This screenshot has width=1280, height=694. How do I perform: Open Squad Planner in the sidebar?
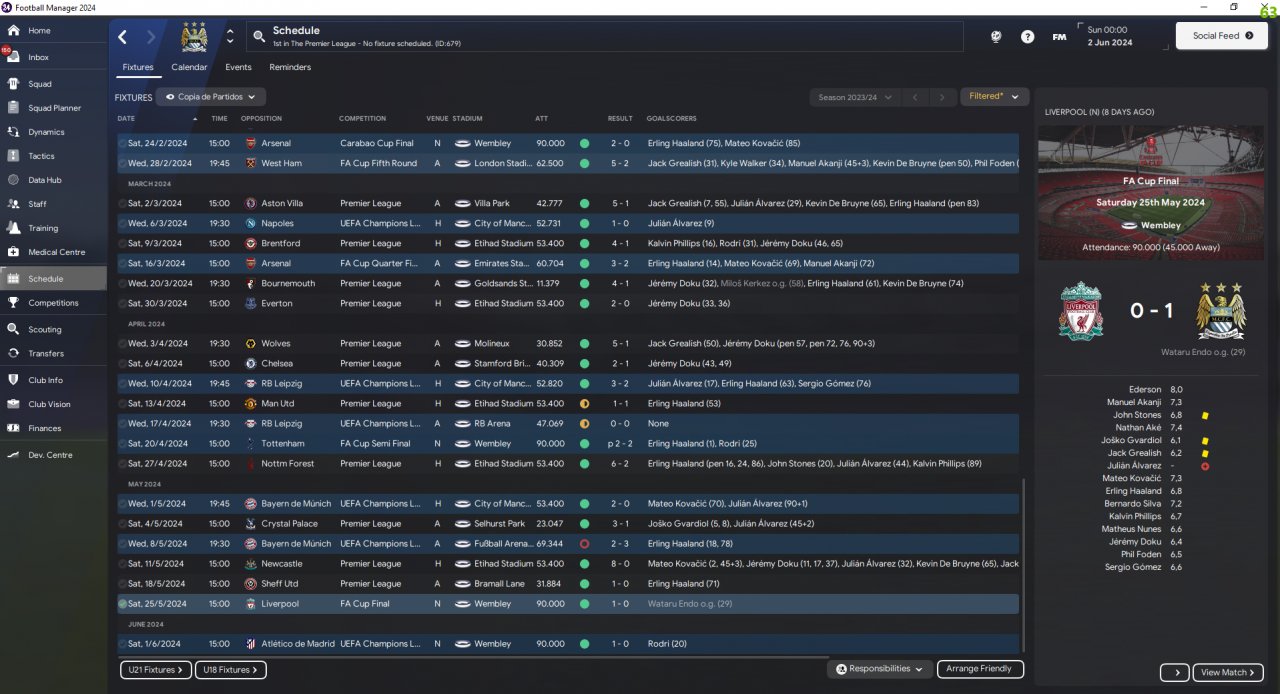click(54, 108)
